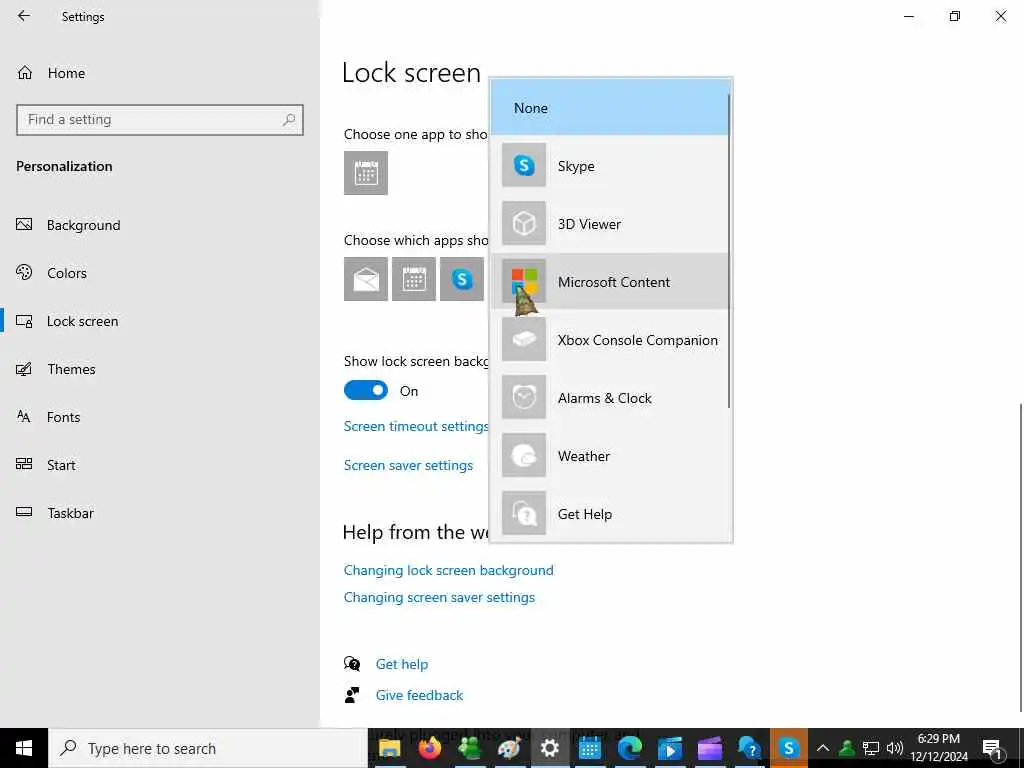The image size is (1024, 768).
Task: Click the Alarms & Clock icon
Action: [x=524, y=397]
